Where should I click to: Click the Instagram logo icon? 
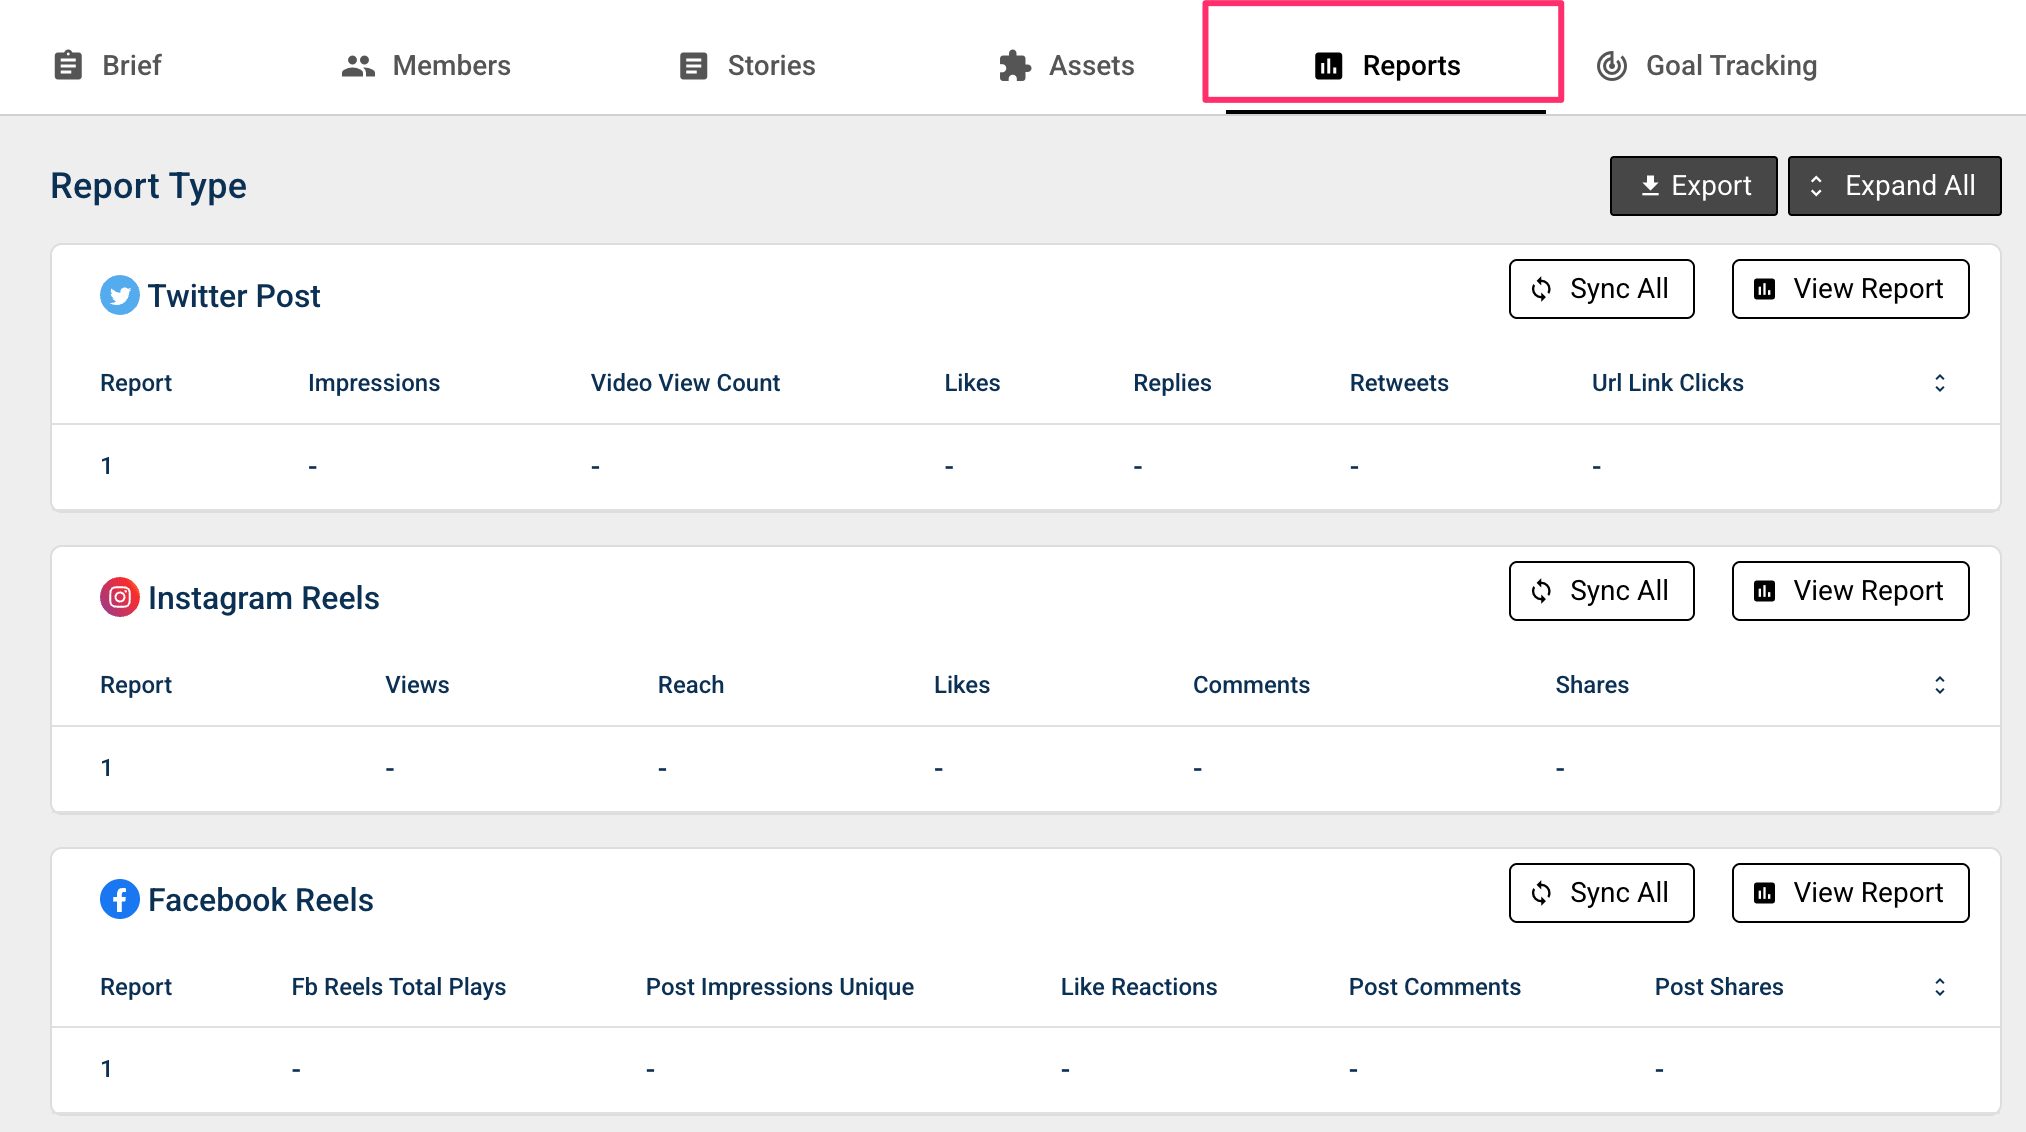click(120, 597)
